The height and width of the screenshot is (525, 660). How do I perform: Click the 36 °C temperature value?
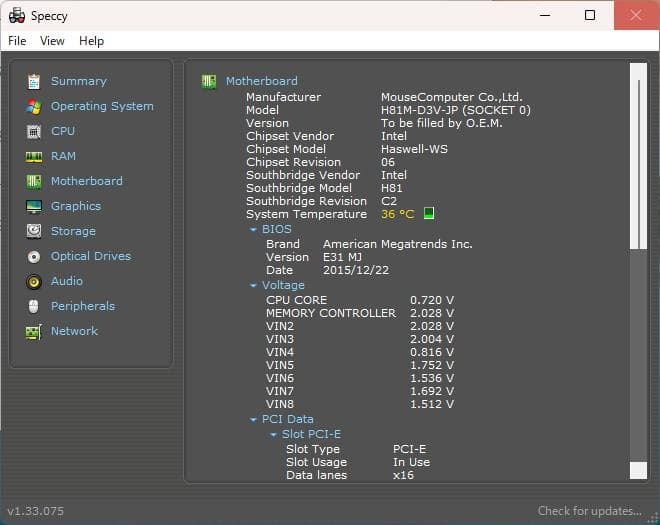click(397, 214)
